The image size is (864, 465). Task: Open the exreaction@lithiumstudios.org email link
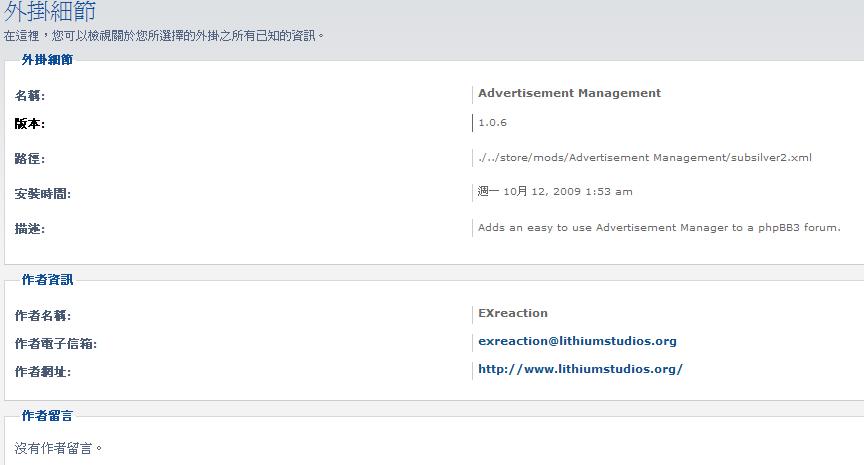click(577, 341)
